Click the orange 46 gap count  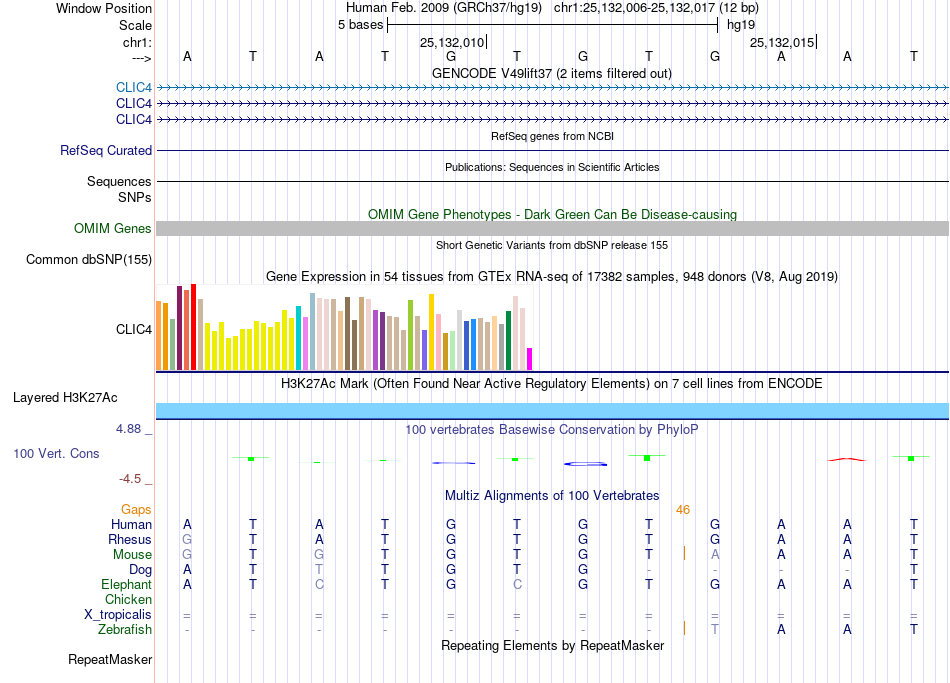tap(683, 510)
